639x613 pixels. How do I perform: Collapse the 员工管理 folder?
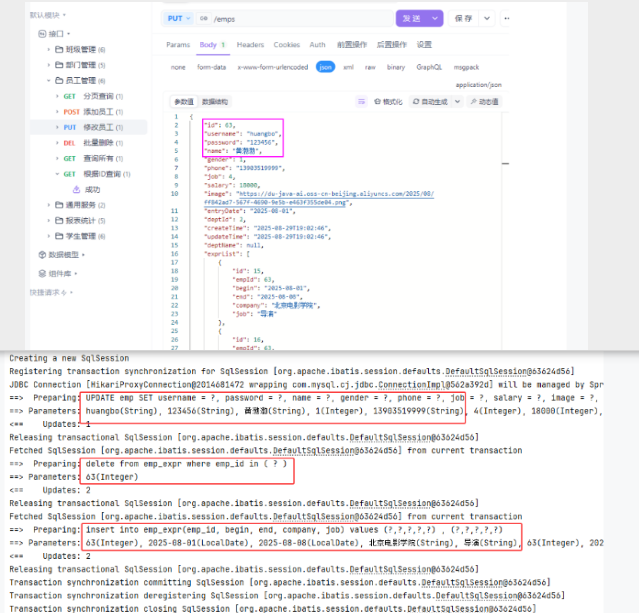tap(49, 80)
